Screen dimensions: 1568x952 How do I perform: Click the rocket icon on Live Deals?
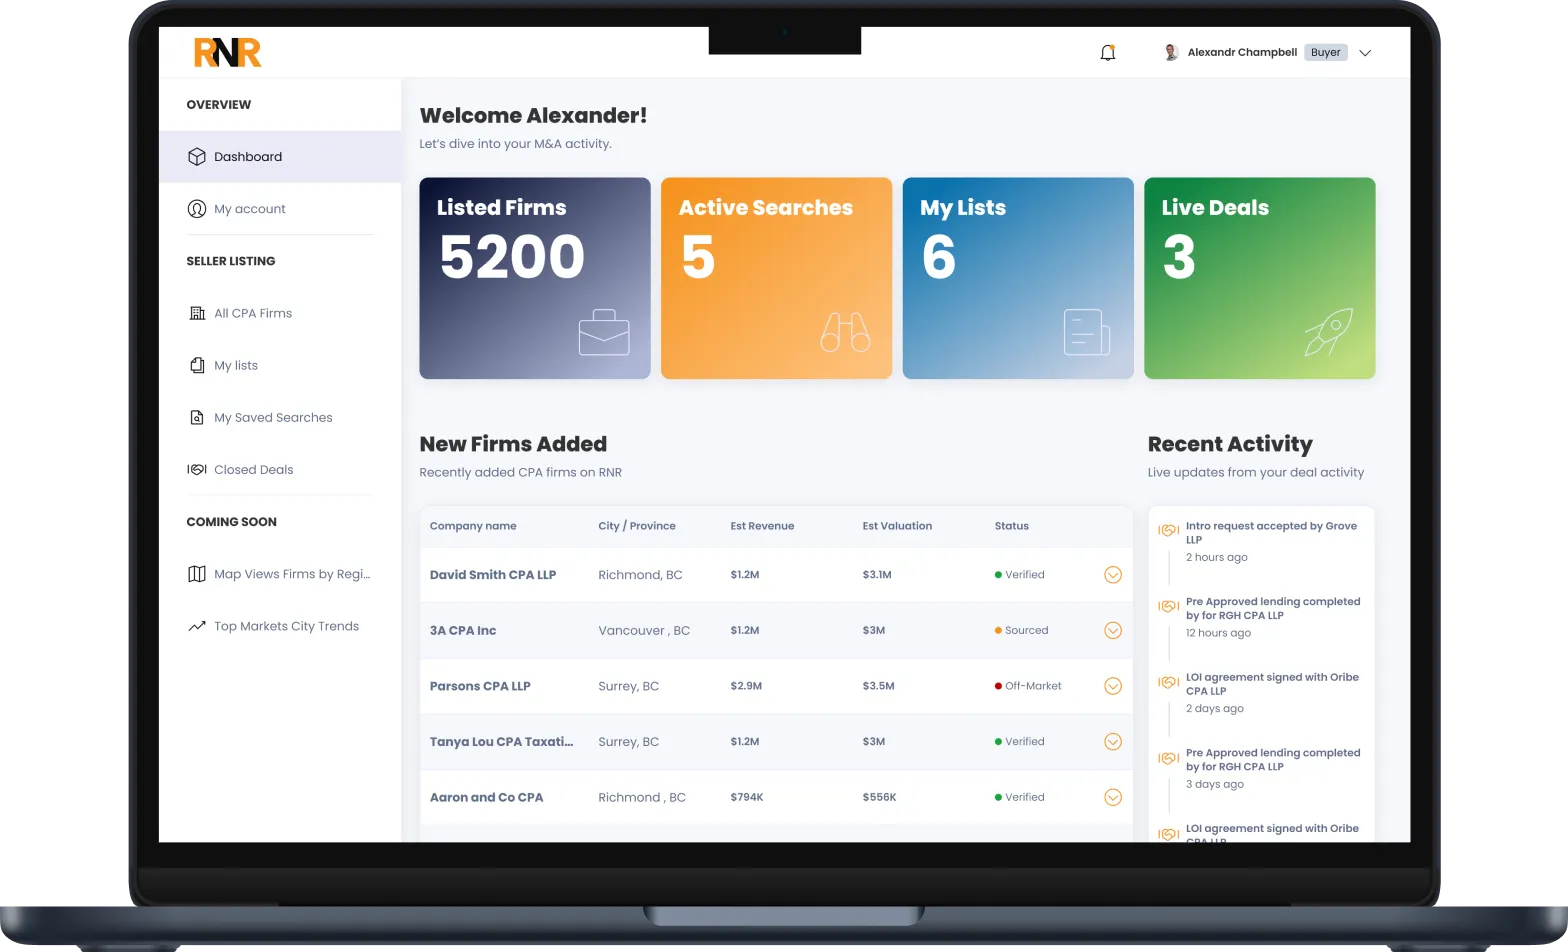tap(1329, 332)
